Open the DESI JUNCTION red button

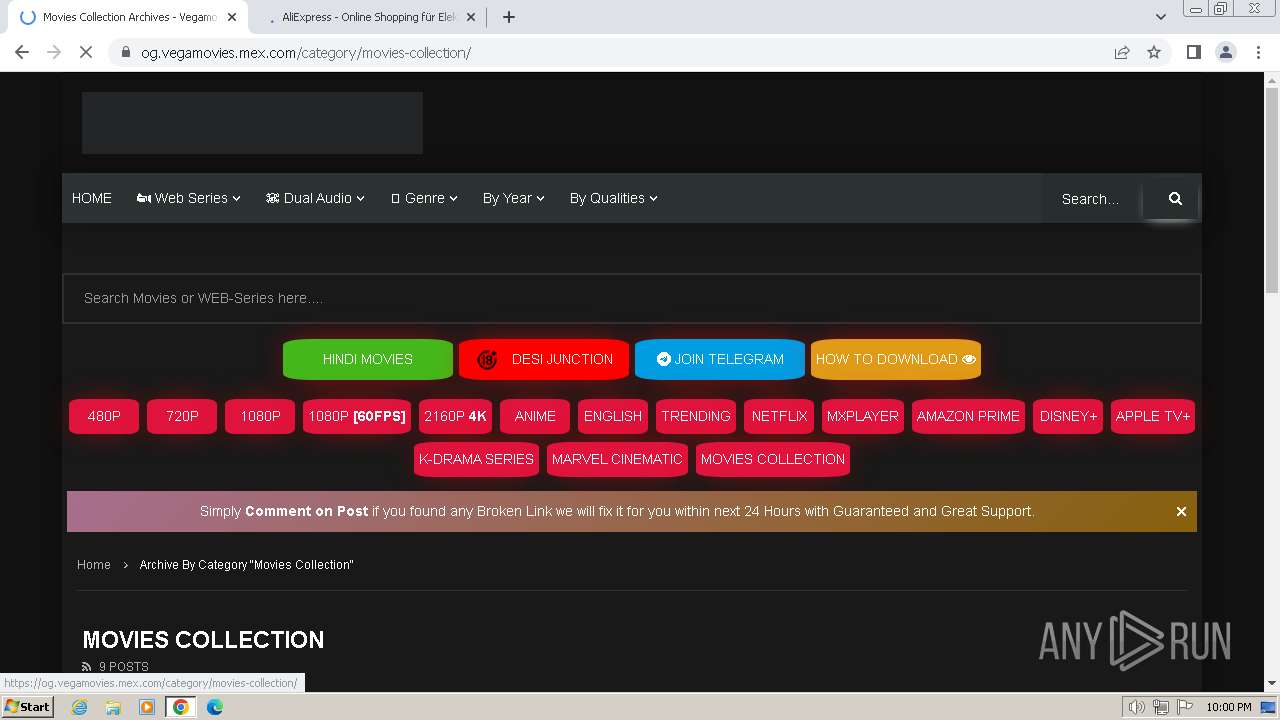(544, 359)
